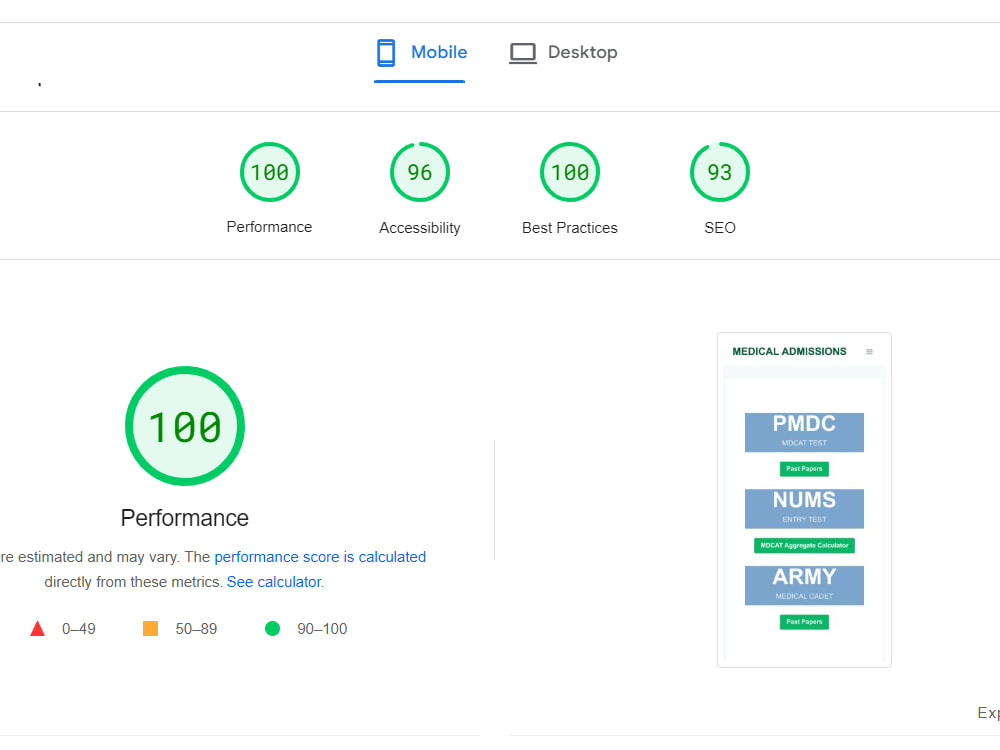
Task: Click the Accessibility label
Action: coord(420,228)
